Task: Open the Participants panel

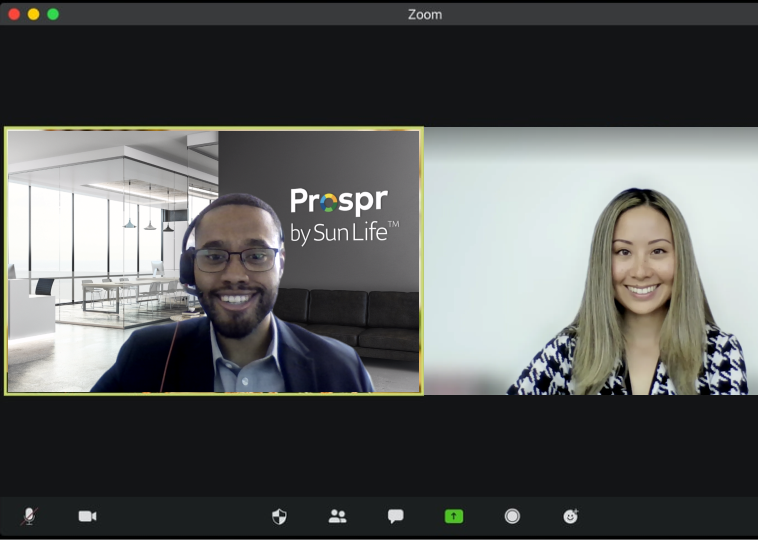Action: point(337,516)
